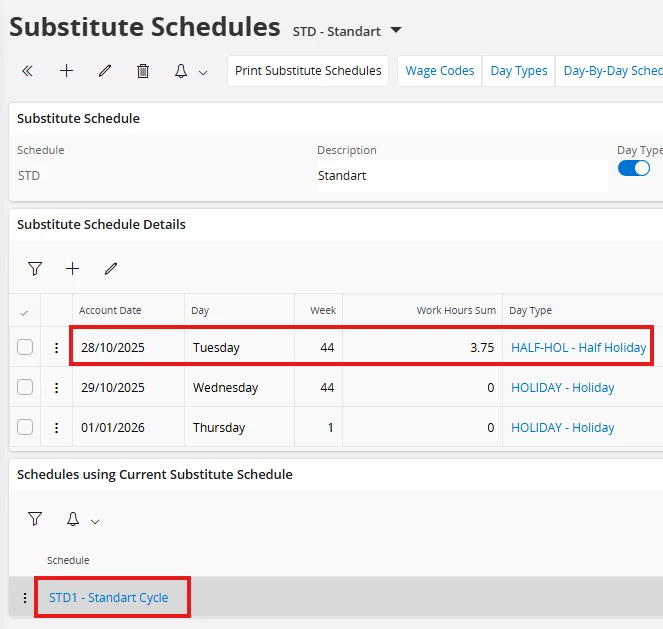Click the trash delete icon
663x629 pixels.
[x=143, y=71]
